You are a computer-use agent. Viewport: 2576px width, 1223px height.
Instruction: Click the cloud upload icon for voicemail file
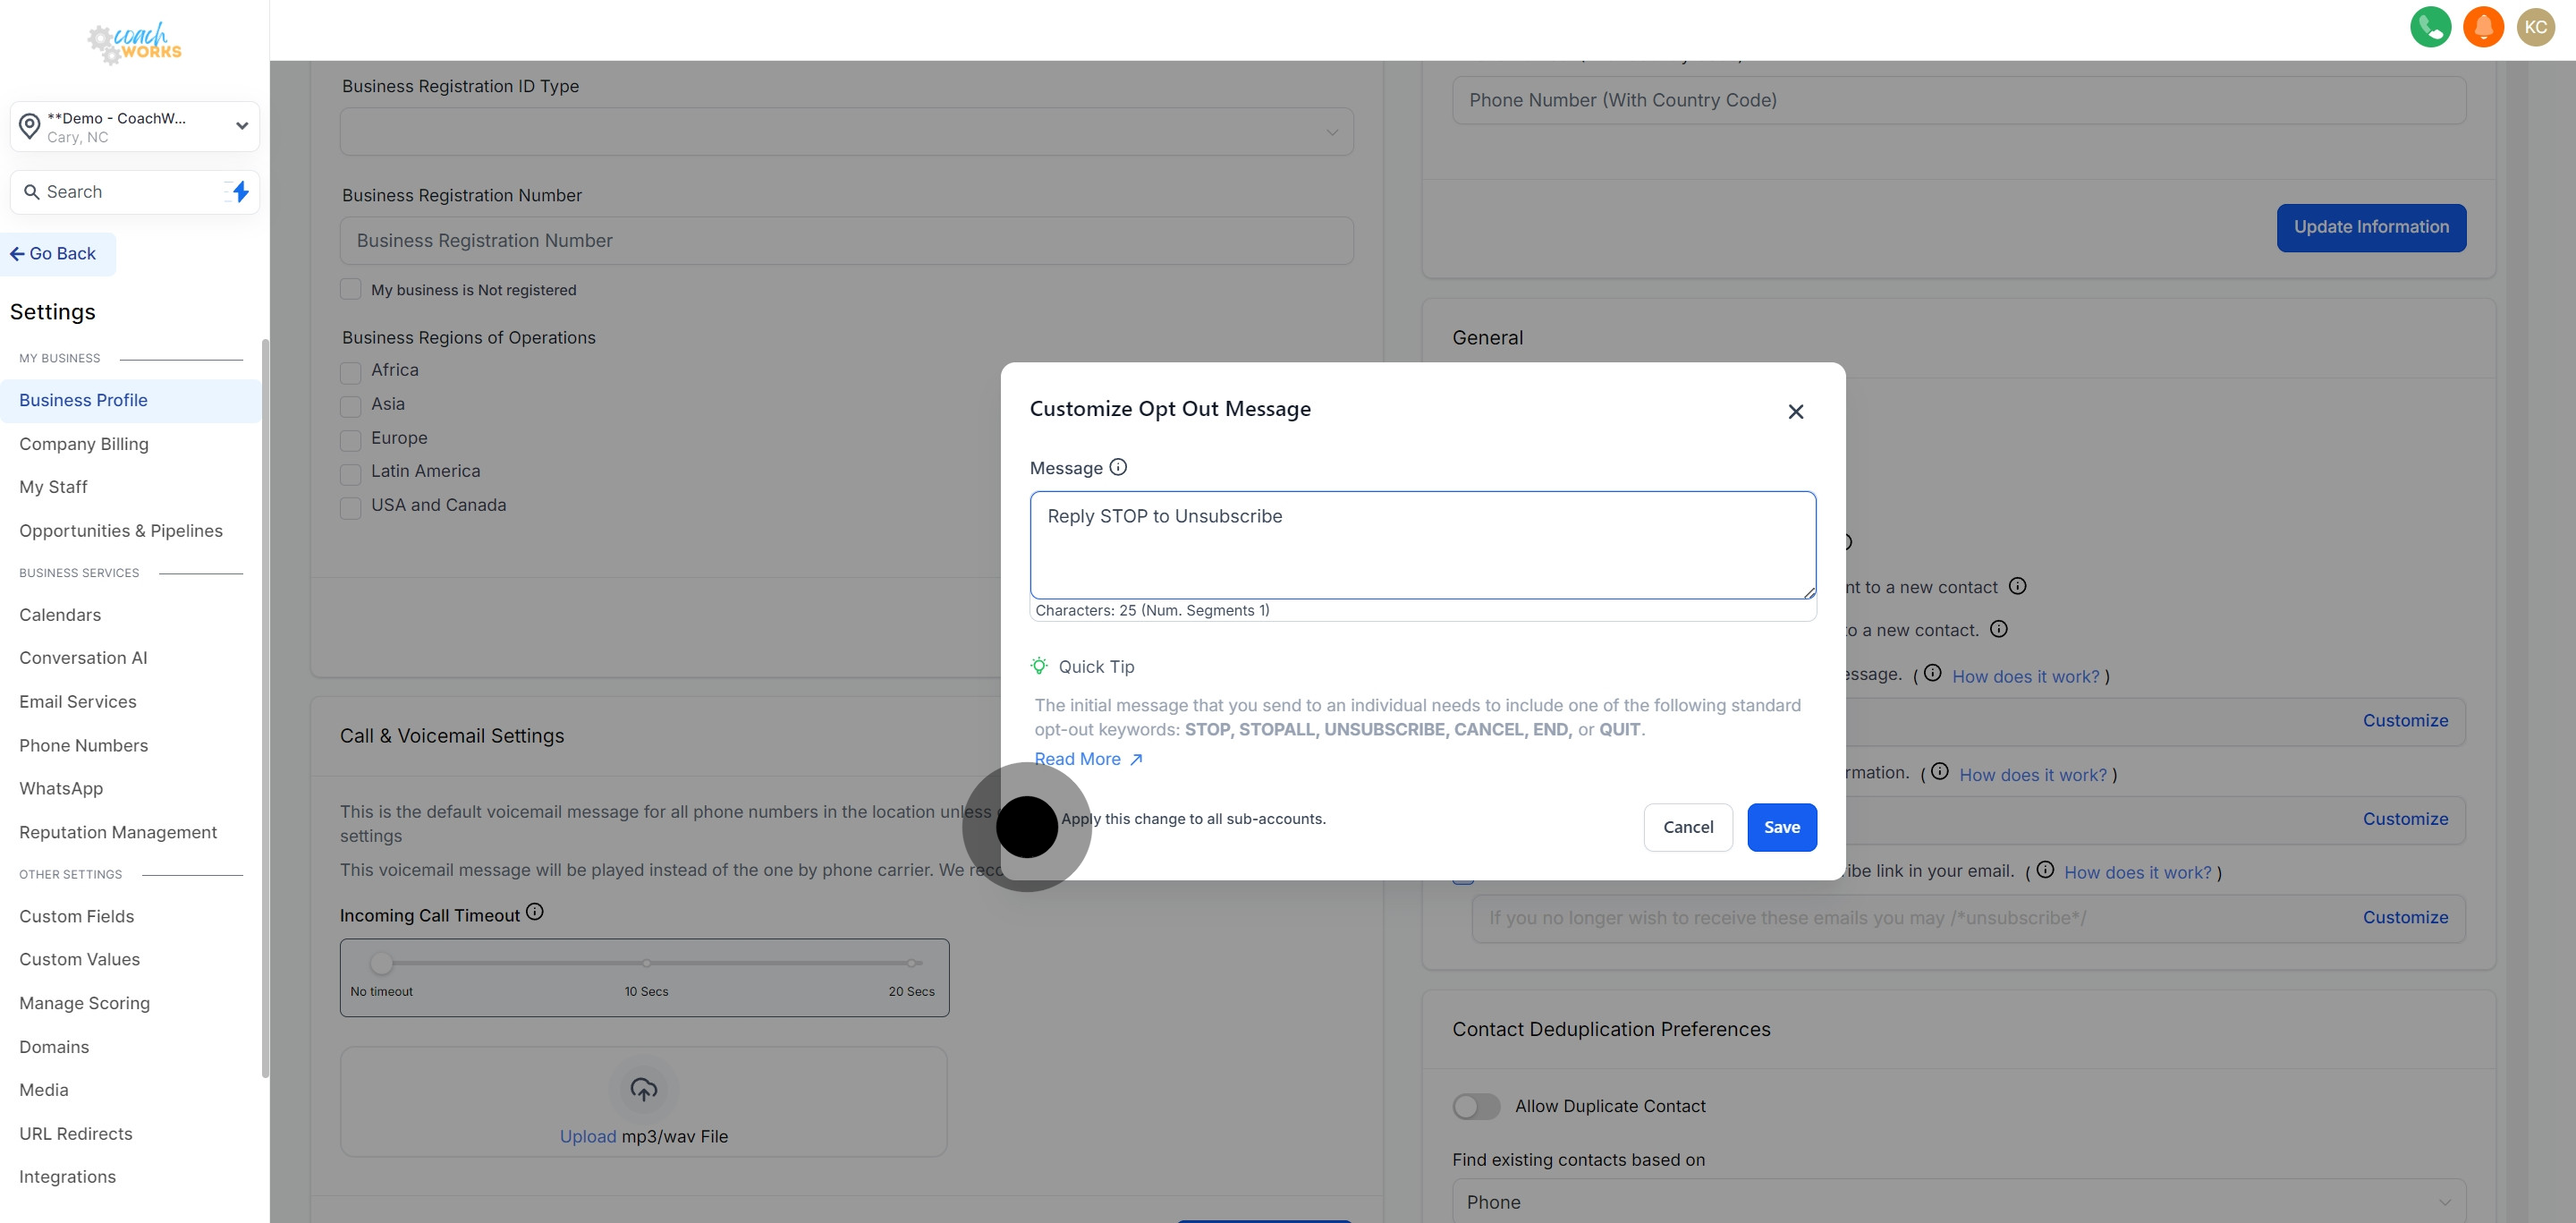point(643,1088)
